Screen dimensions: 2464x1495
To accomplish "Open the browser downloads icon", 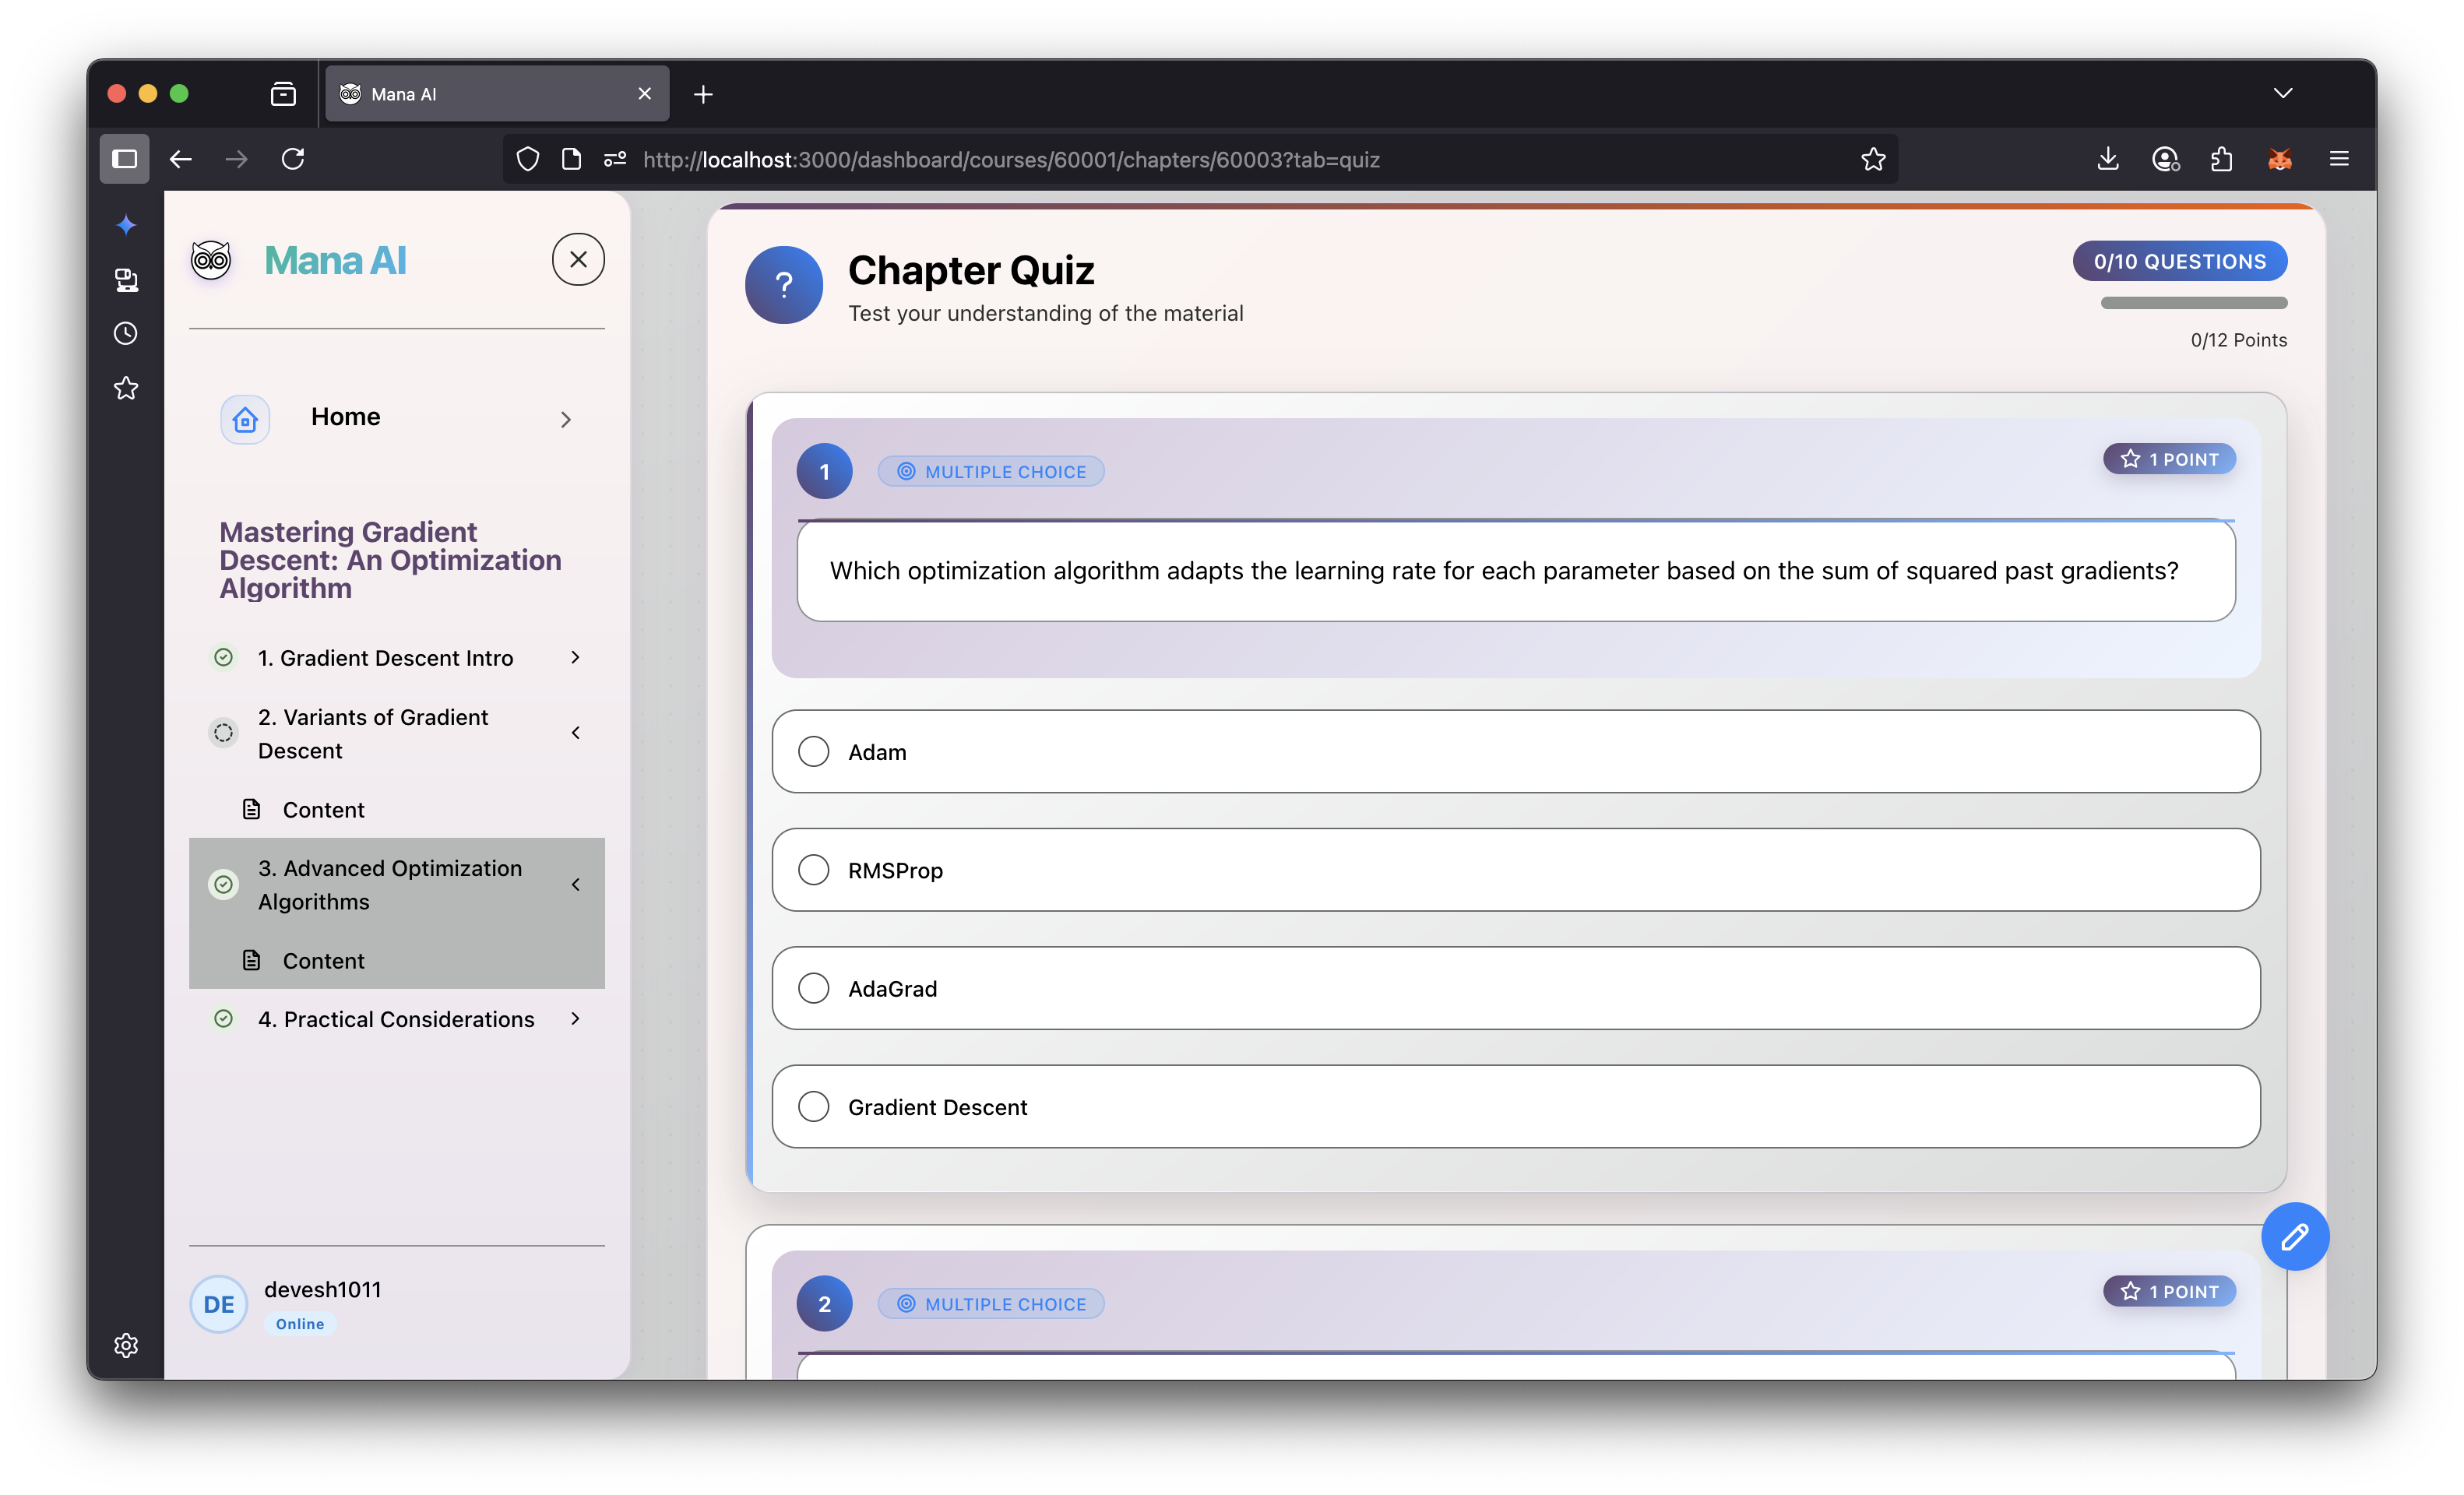I will pyautogui.click(x=2107, y=159).
